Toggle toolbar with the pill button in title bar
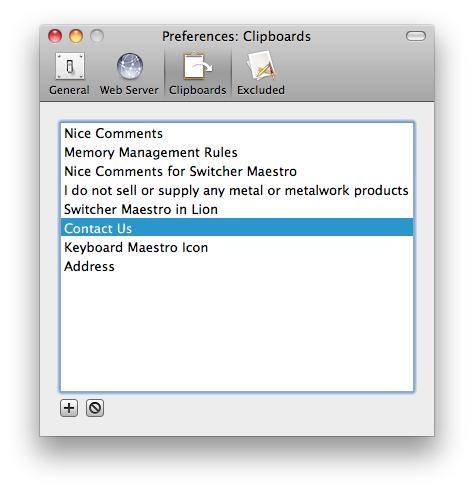 point(416,36)
